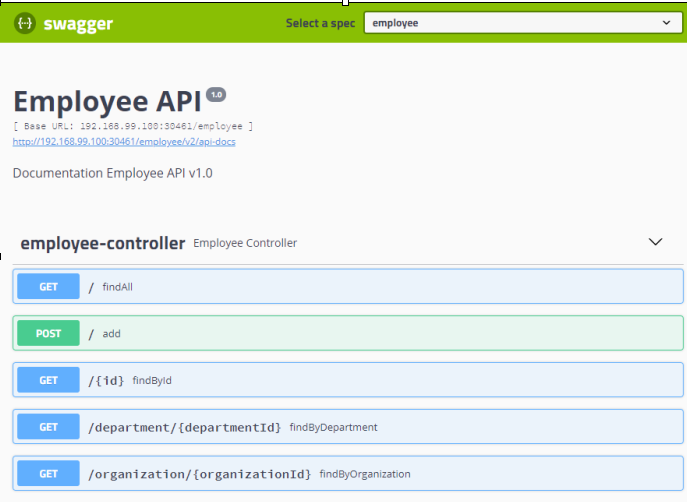Expand the GET / findAll operation
This screenshot has width=687, height=502.
[x=348, y=287]
